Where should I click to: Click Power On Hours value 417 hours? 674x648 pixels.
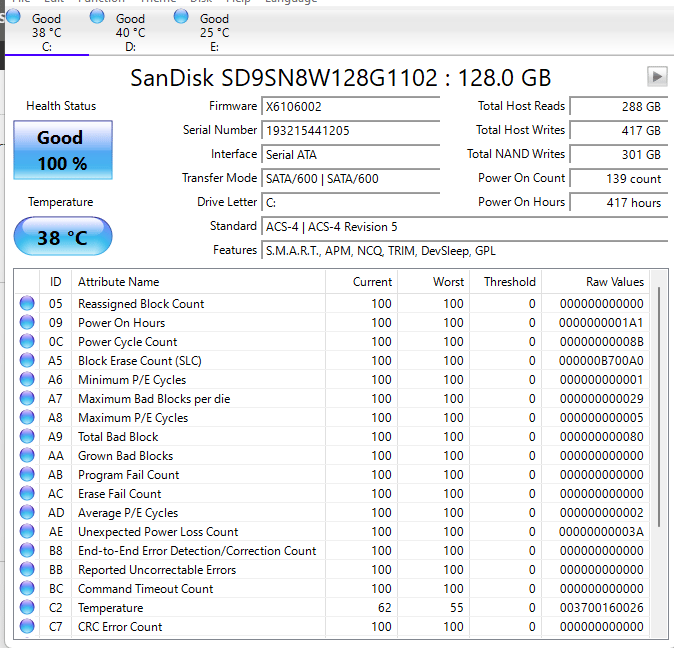coord(619,202)
